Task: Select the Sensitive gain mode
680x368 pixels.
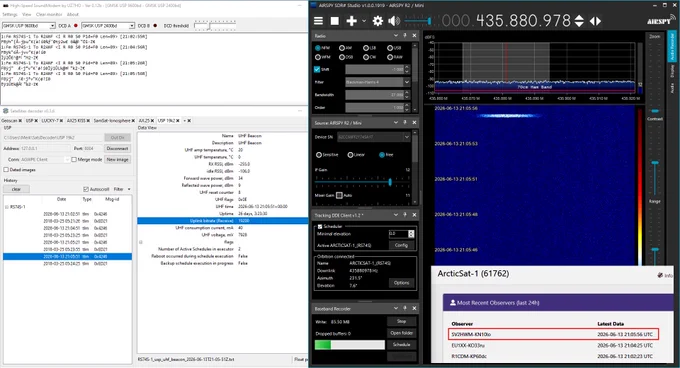Action: pyautogui.click(x=327, y=155)
